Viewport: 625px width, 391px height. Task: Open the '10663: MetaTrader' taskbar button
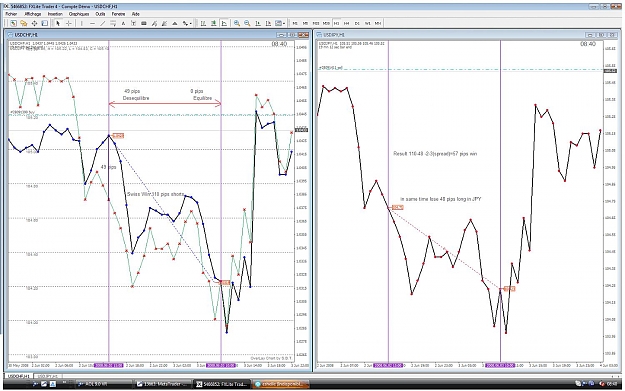pos(163,384)
